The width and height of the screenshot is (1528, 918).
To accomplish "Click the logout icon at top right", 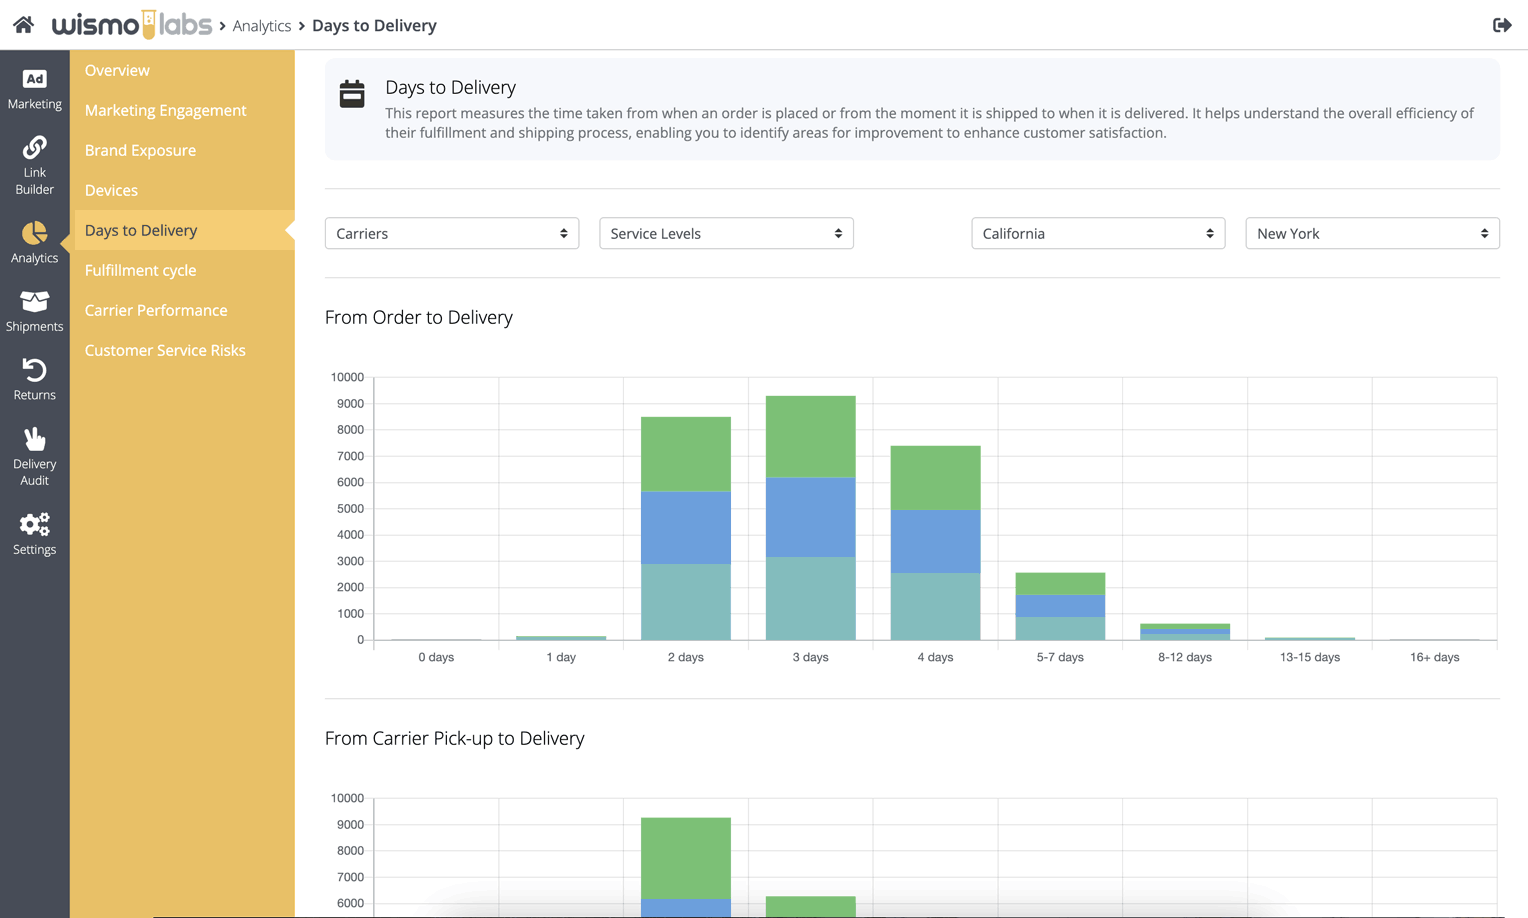I will 1502,25.
